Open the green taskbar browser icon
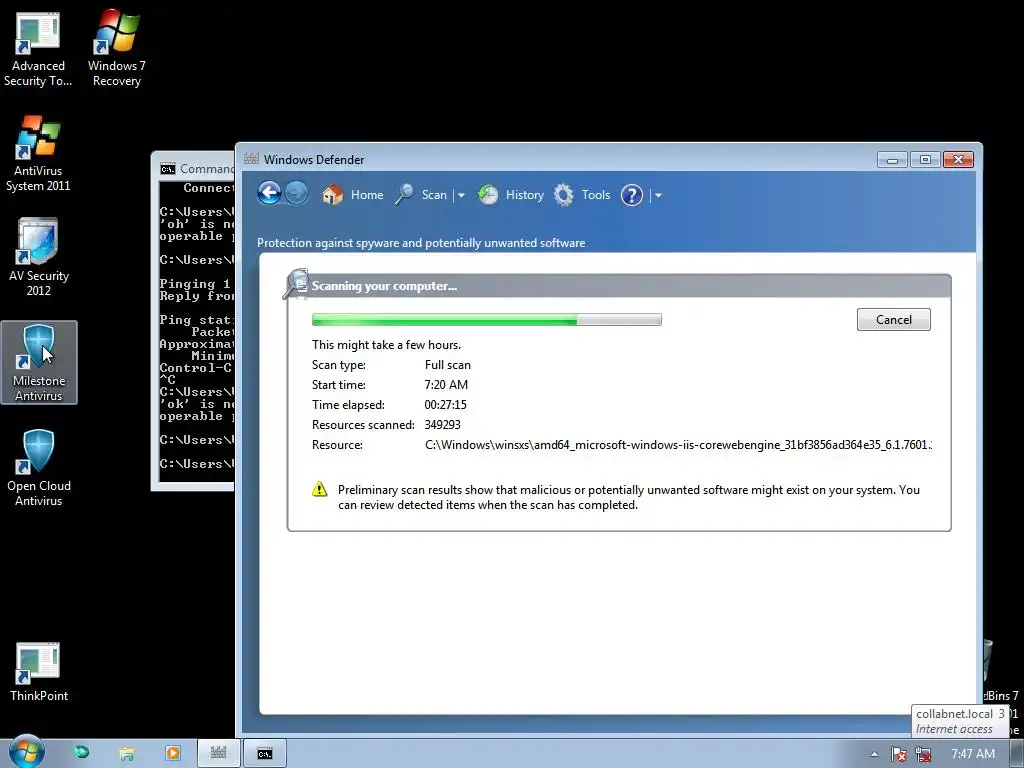Screen dimensions: 1024x768 pyautogui.click(x=81, y=752)
